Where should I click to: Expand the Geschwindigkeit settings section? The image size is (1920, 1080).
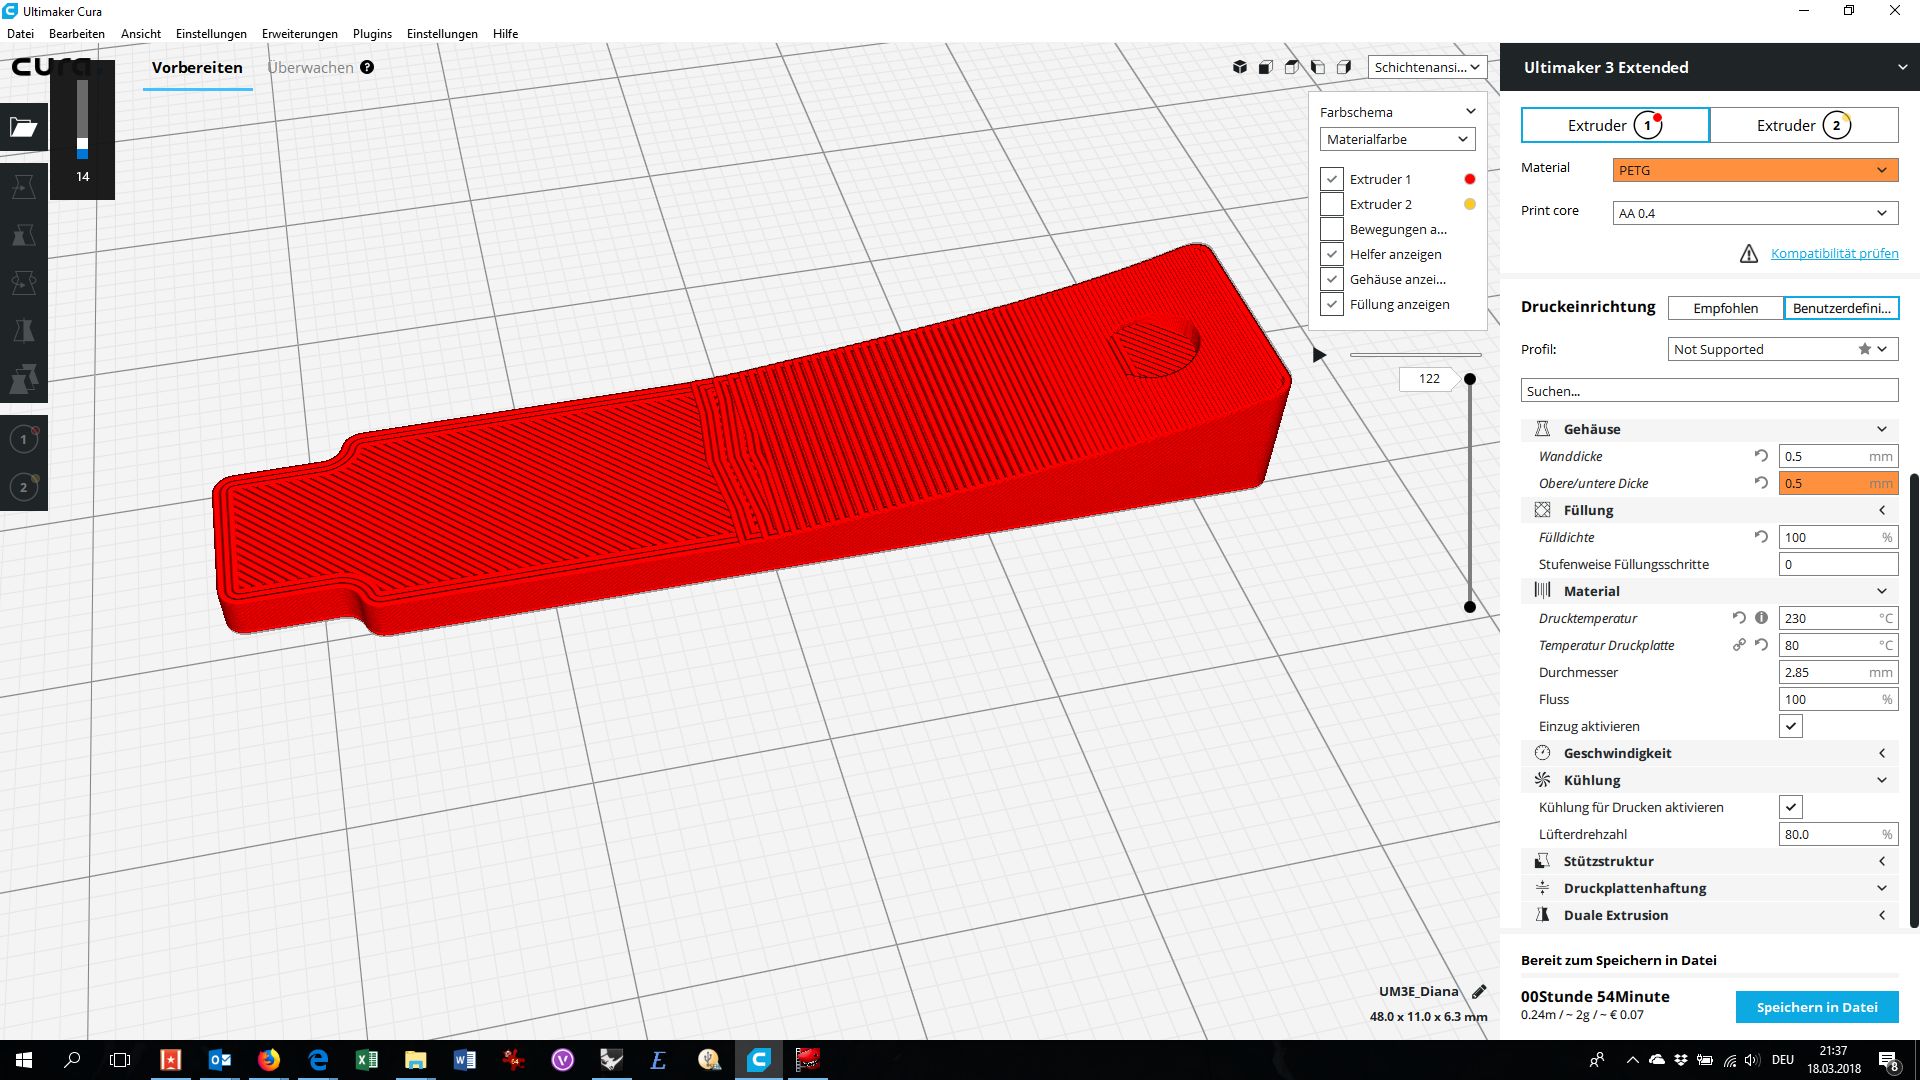coord(1710,753)
